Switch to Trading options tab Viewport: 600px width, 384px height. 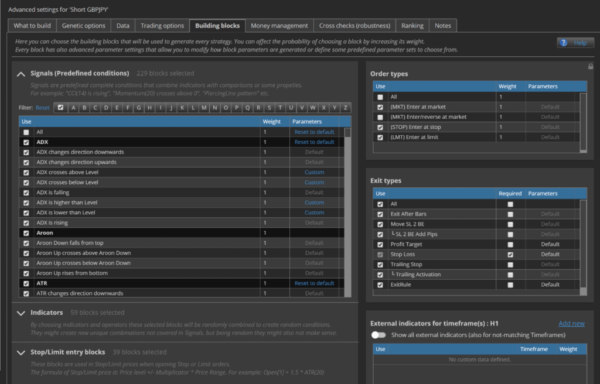[162, 26]
